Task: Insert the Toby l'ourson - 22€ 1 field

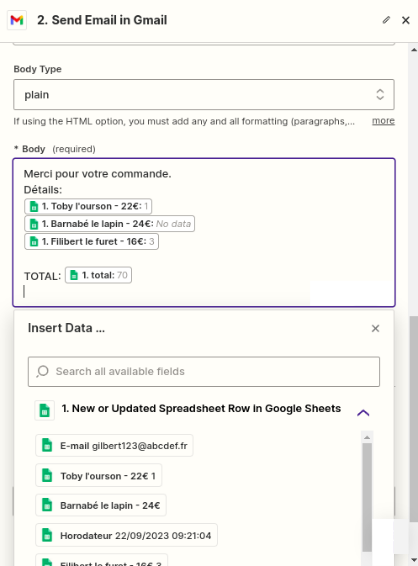Action: (x=99, y=476)
